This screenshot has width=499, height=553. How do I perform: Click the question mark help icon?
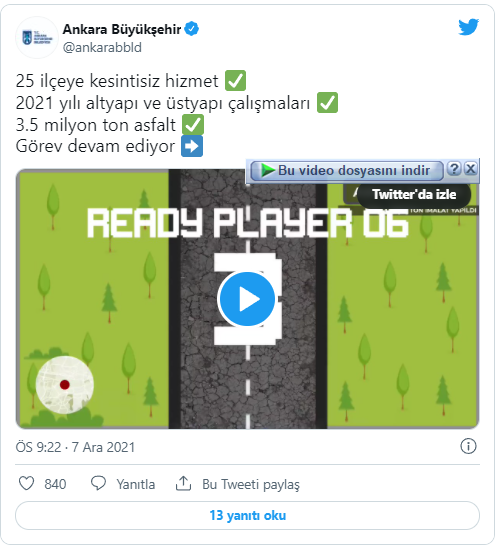click(x=454, y=169)
